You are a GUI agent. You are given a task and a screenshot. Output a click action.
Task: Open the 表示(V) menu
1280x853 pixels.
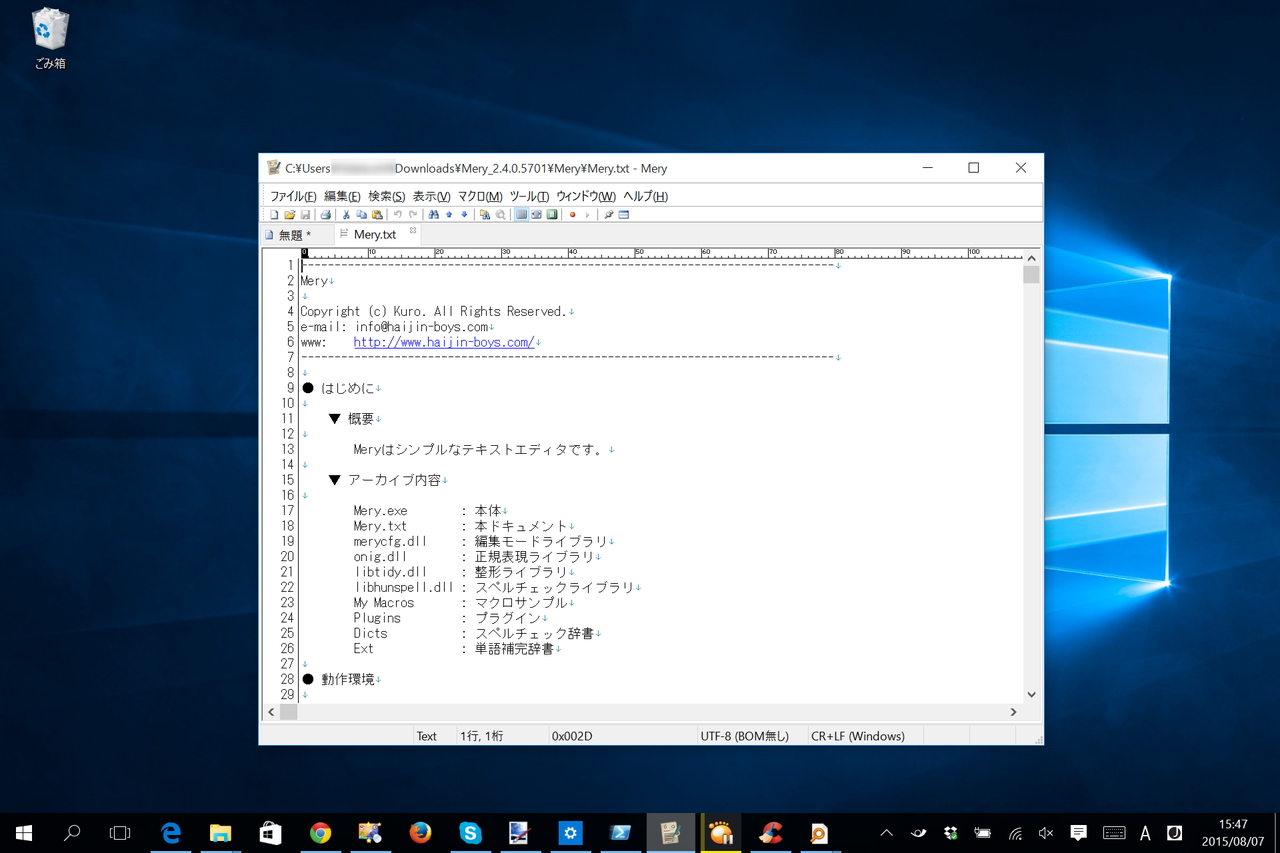click(431, 196)
